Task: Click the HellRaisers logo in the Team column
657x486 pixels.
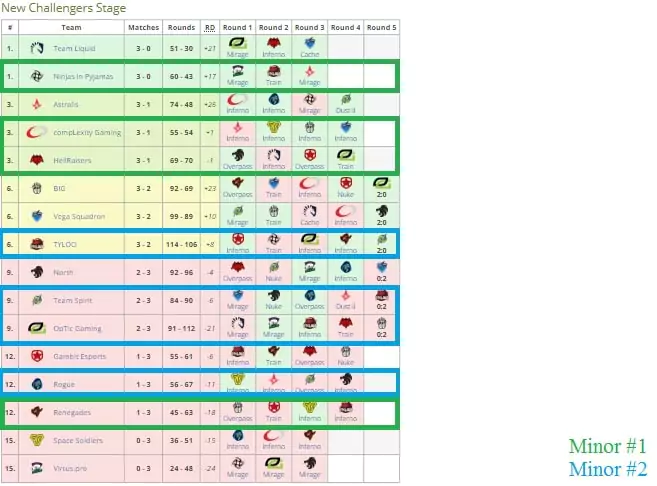Action: 37,160
